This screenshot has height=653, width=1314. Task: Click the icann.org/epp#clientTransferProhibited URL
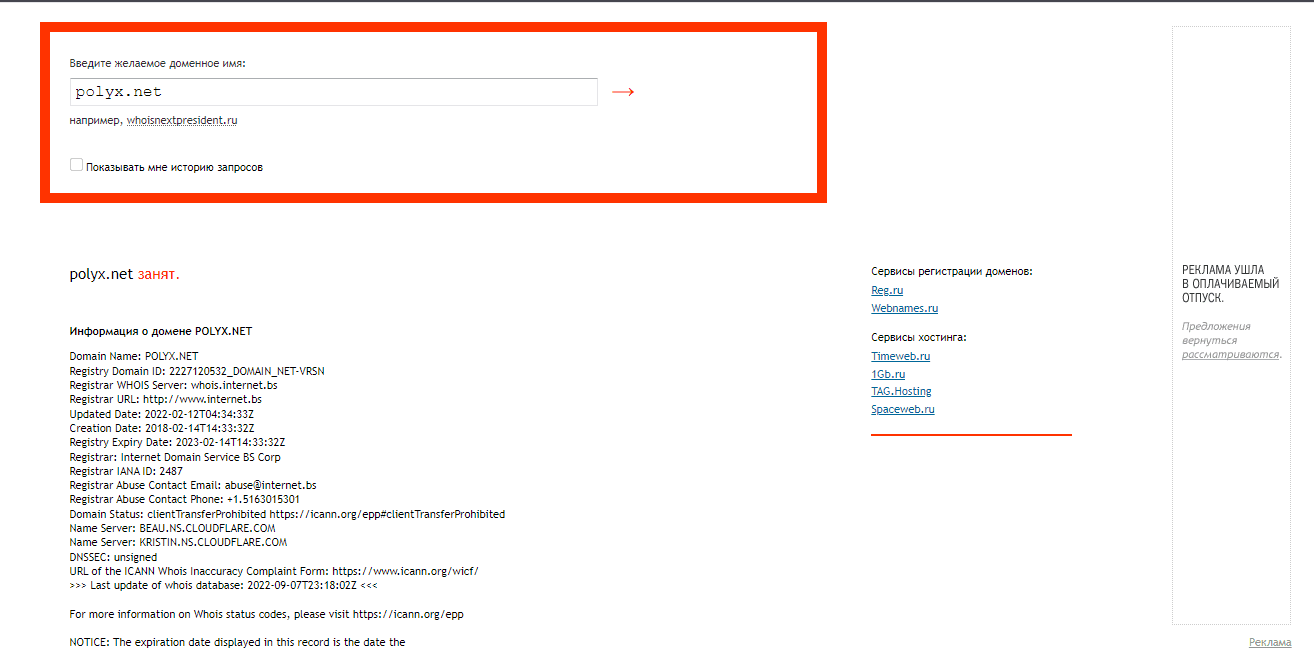pyautogui.click(x=387, y=514)
